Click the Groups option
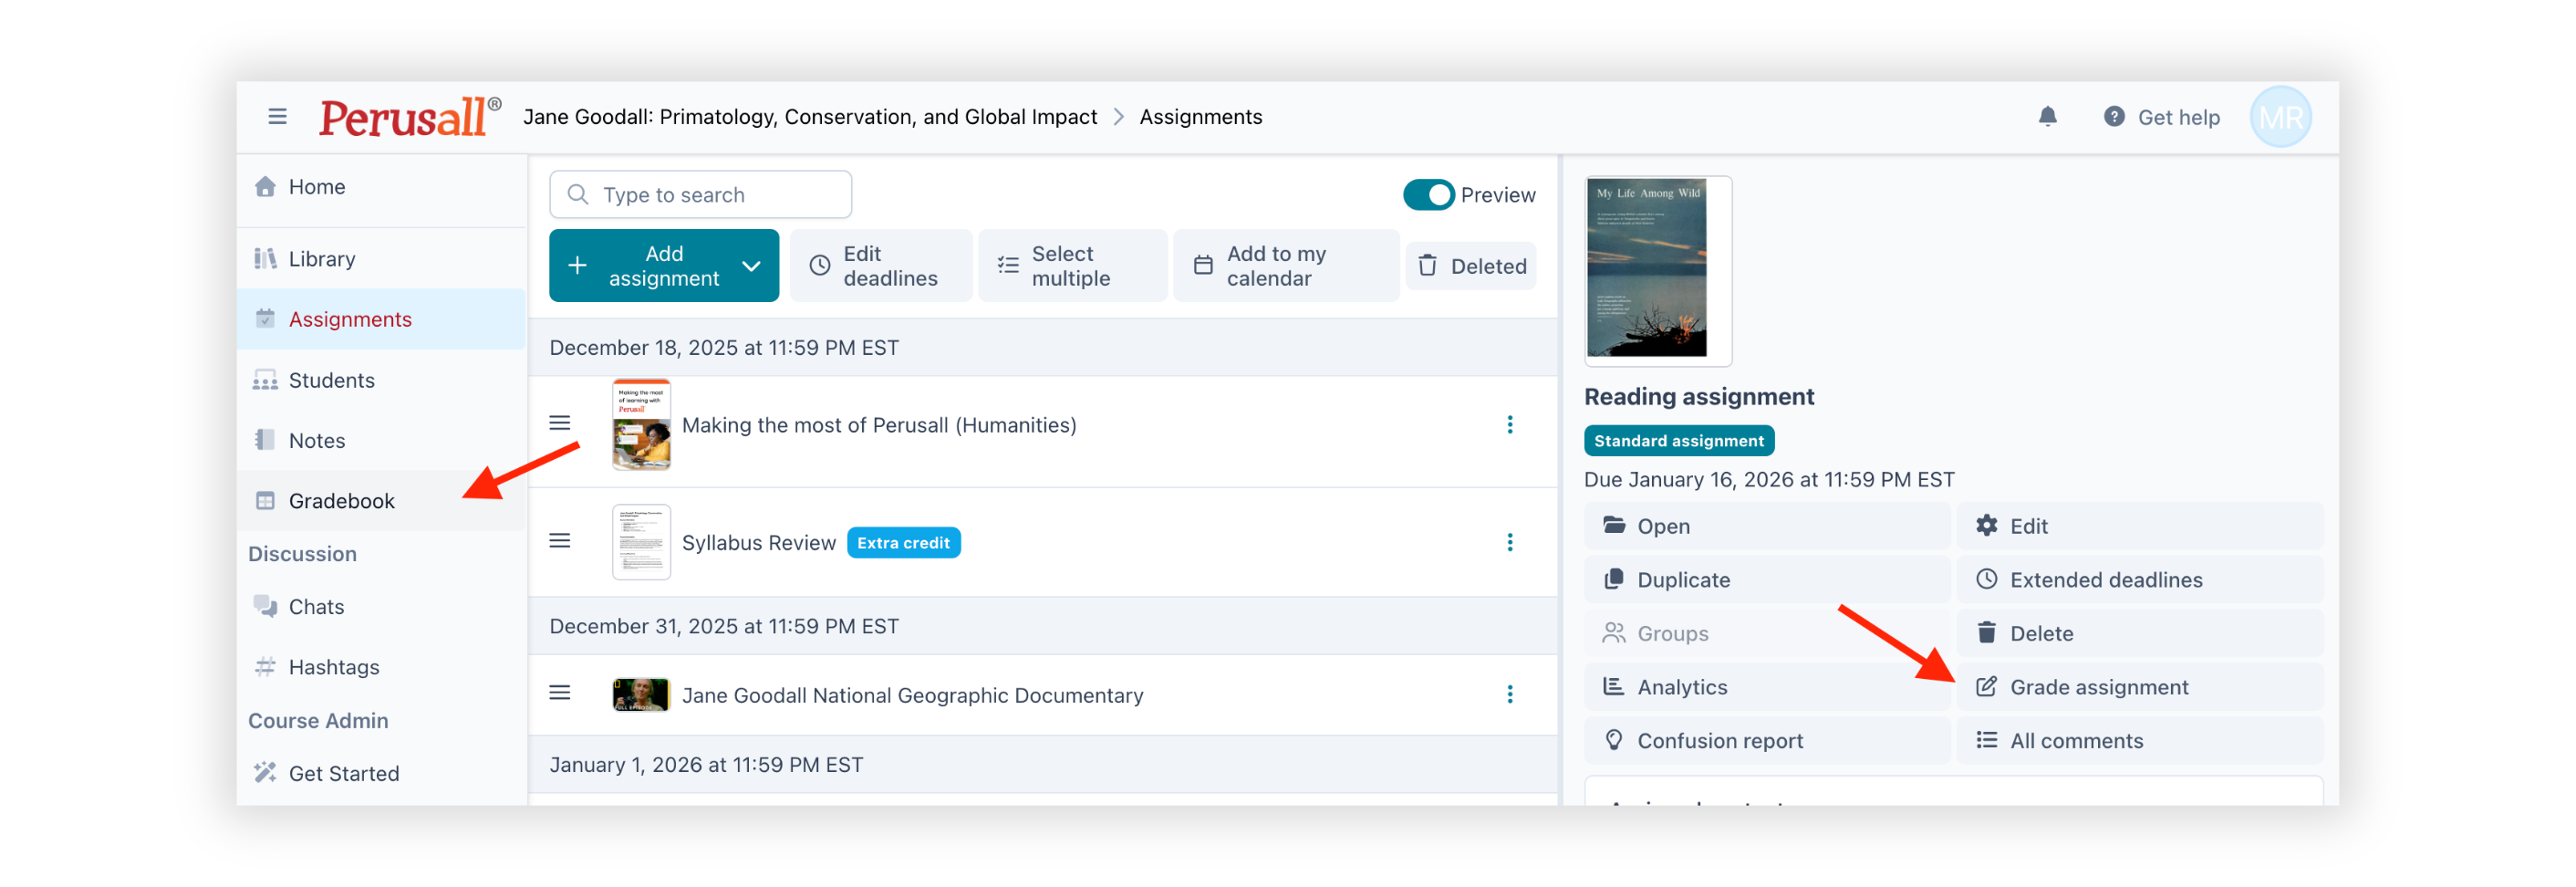2576x887 pixels. click(1767, 634)
